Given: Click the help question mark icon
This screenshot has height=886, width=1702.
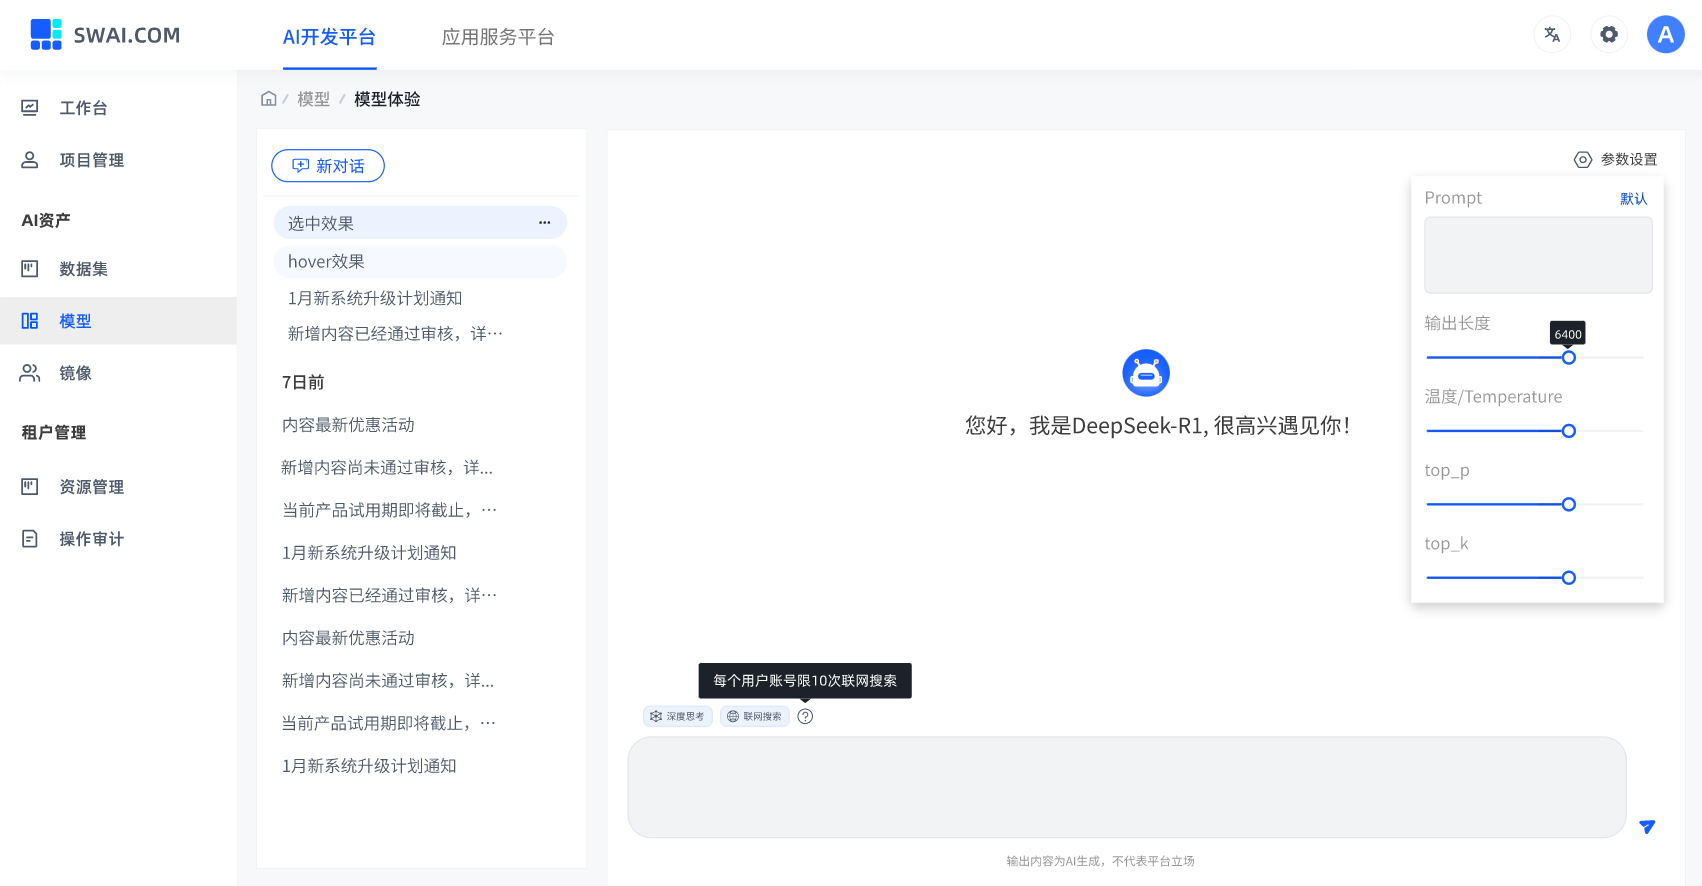Looking at the screenshot, I should (x=805, y=716).
